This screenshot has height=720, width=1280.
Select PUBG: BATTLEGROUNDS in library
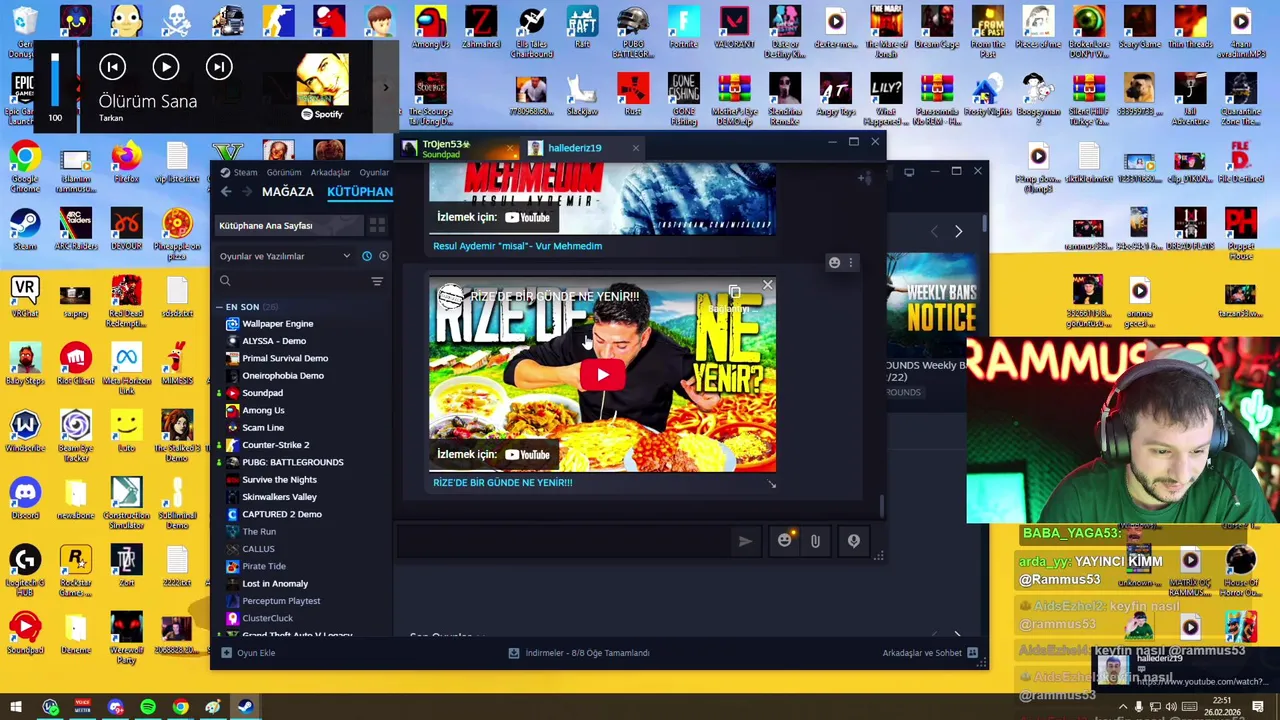pos(292,462)
